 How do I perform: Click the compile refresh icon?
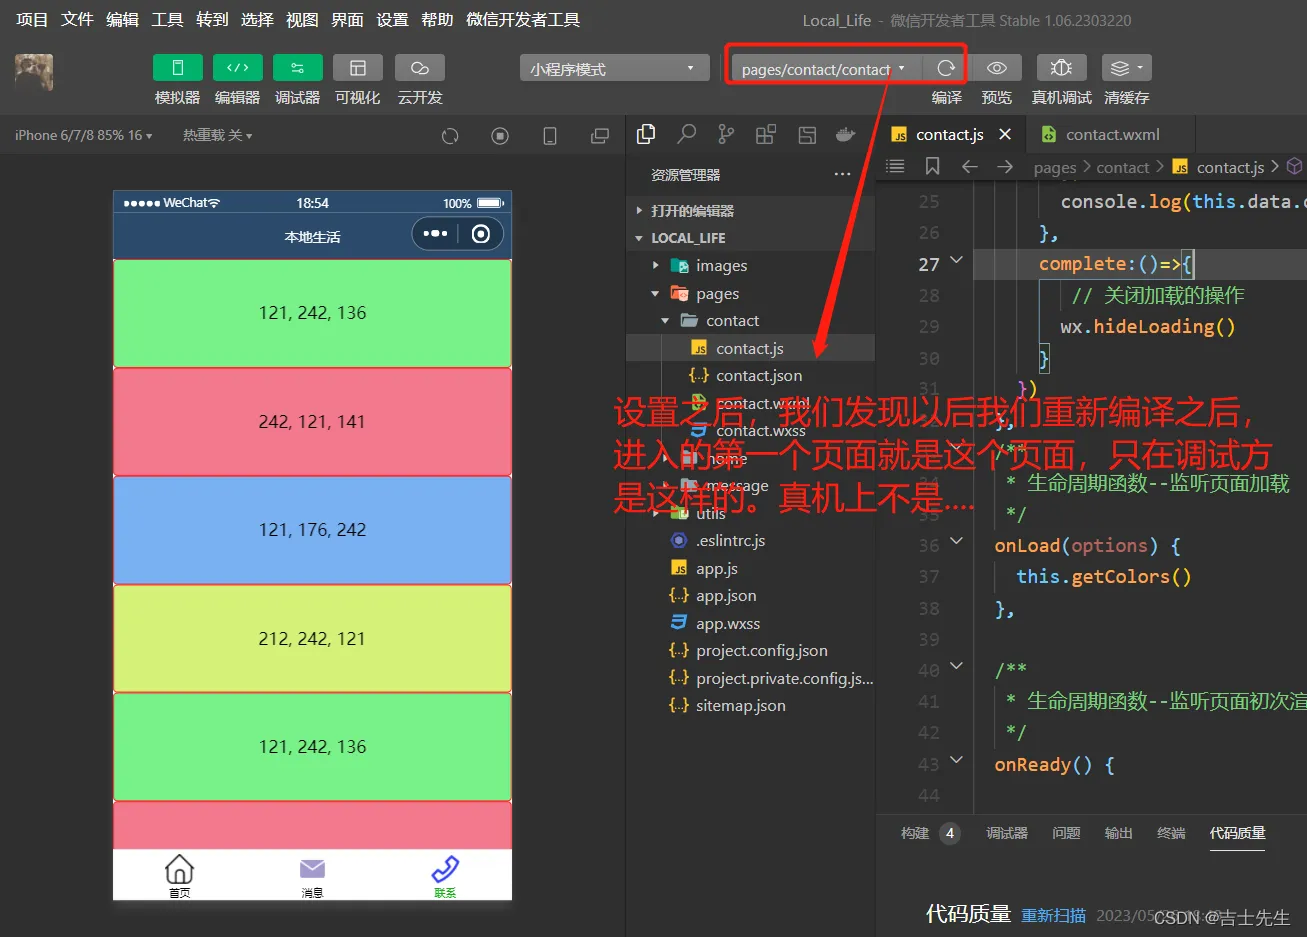(946, 68)
